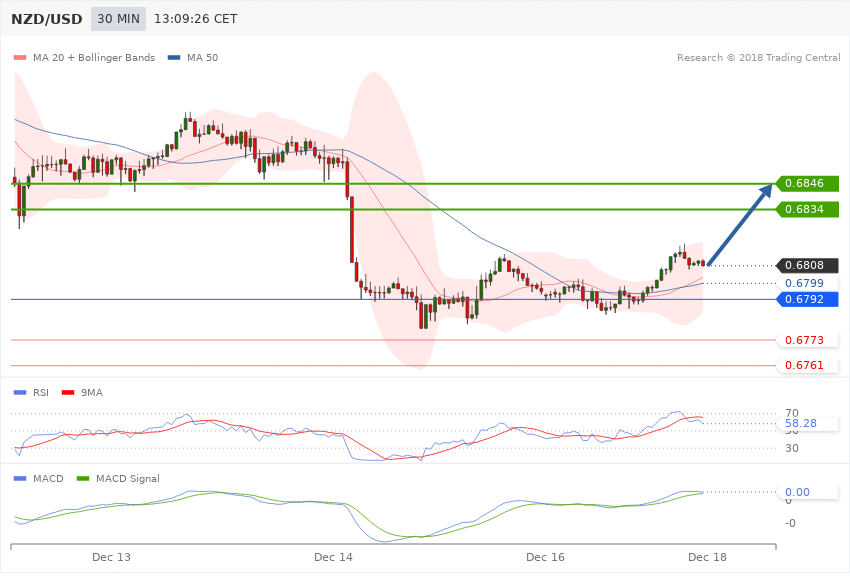
Task: Click the Dec 13 date axis label
Action: click(x=111, y=557)
